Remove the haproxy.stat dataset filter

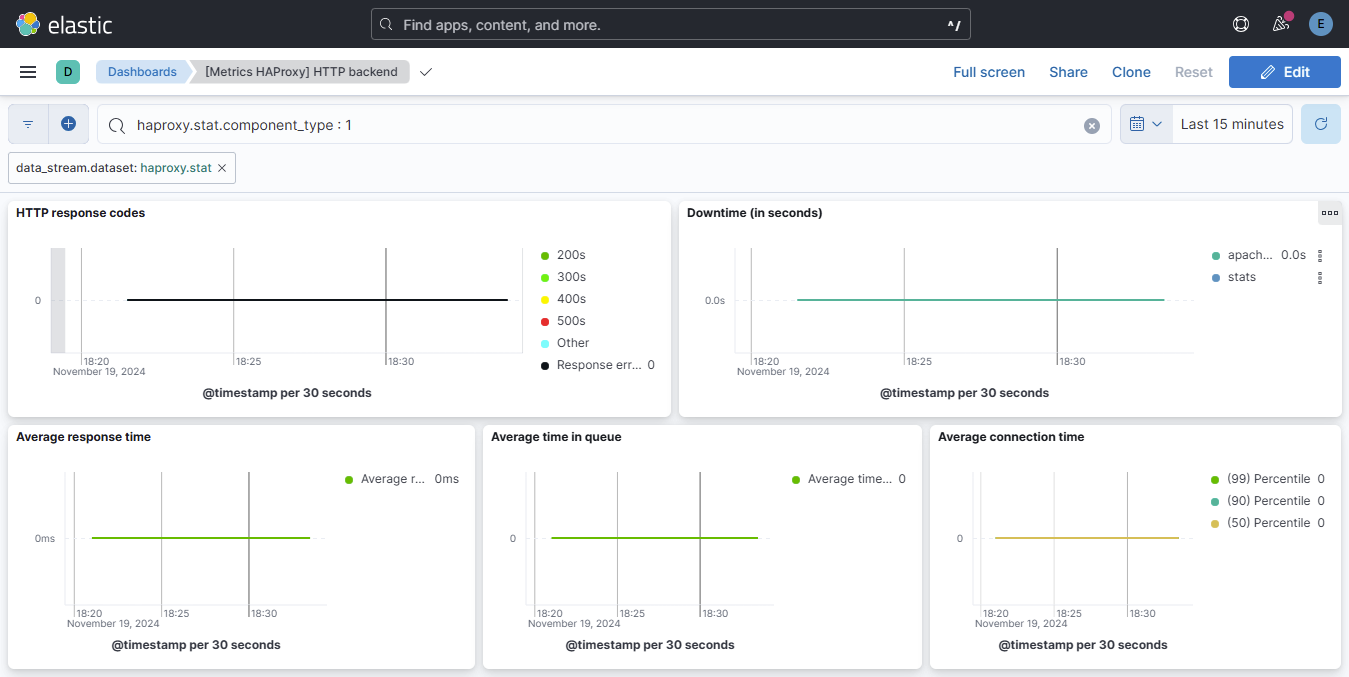(x=222, y=168)
